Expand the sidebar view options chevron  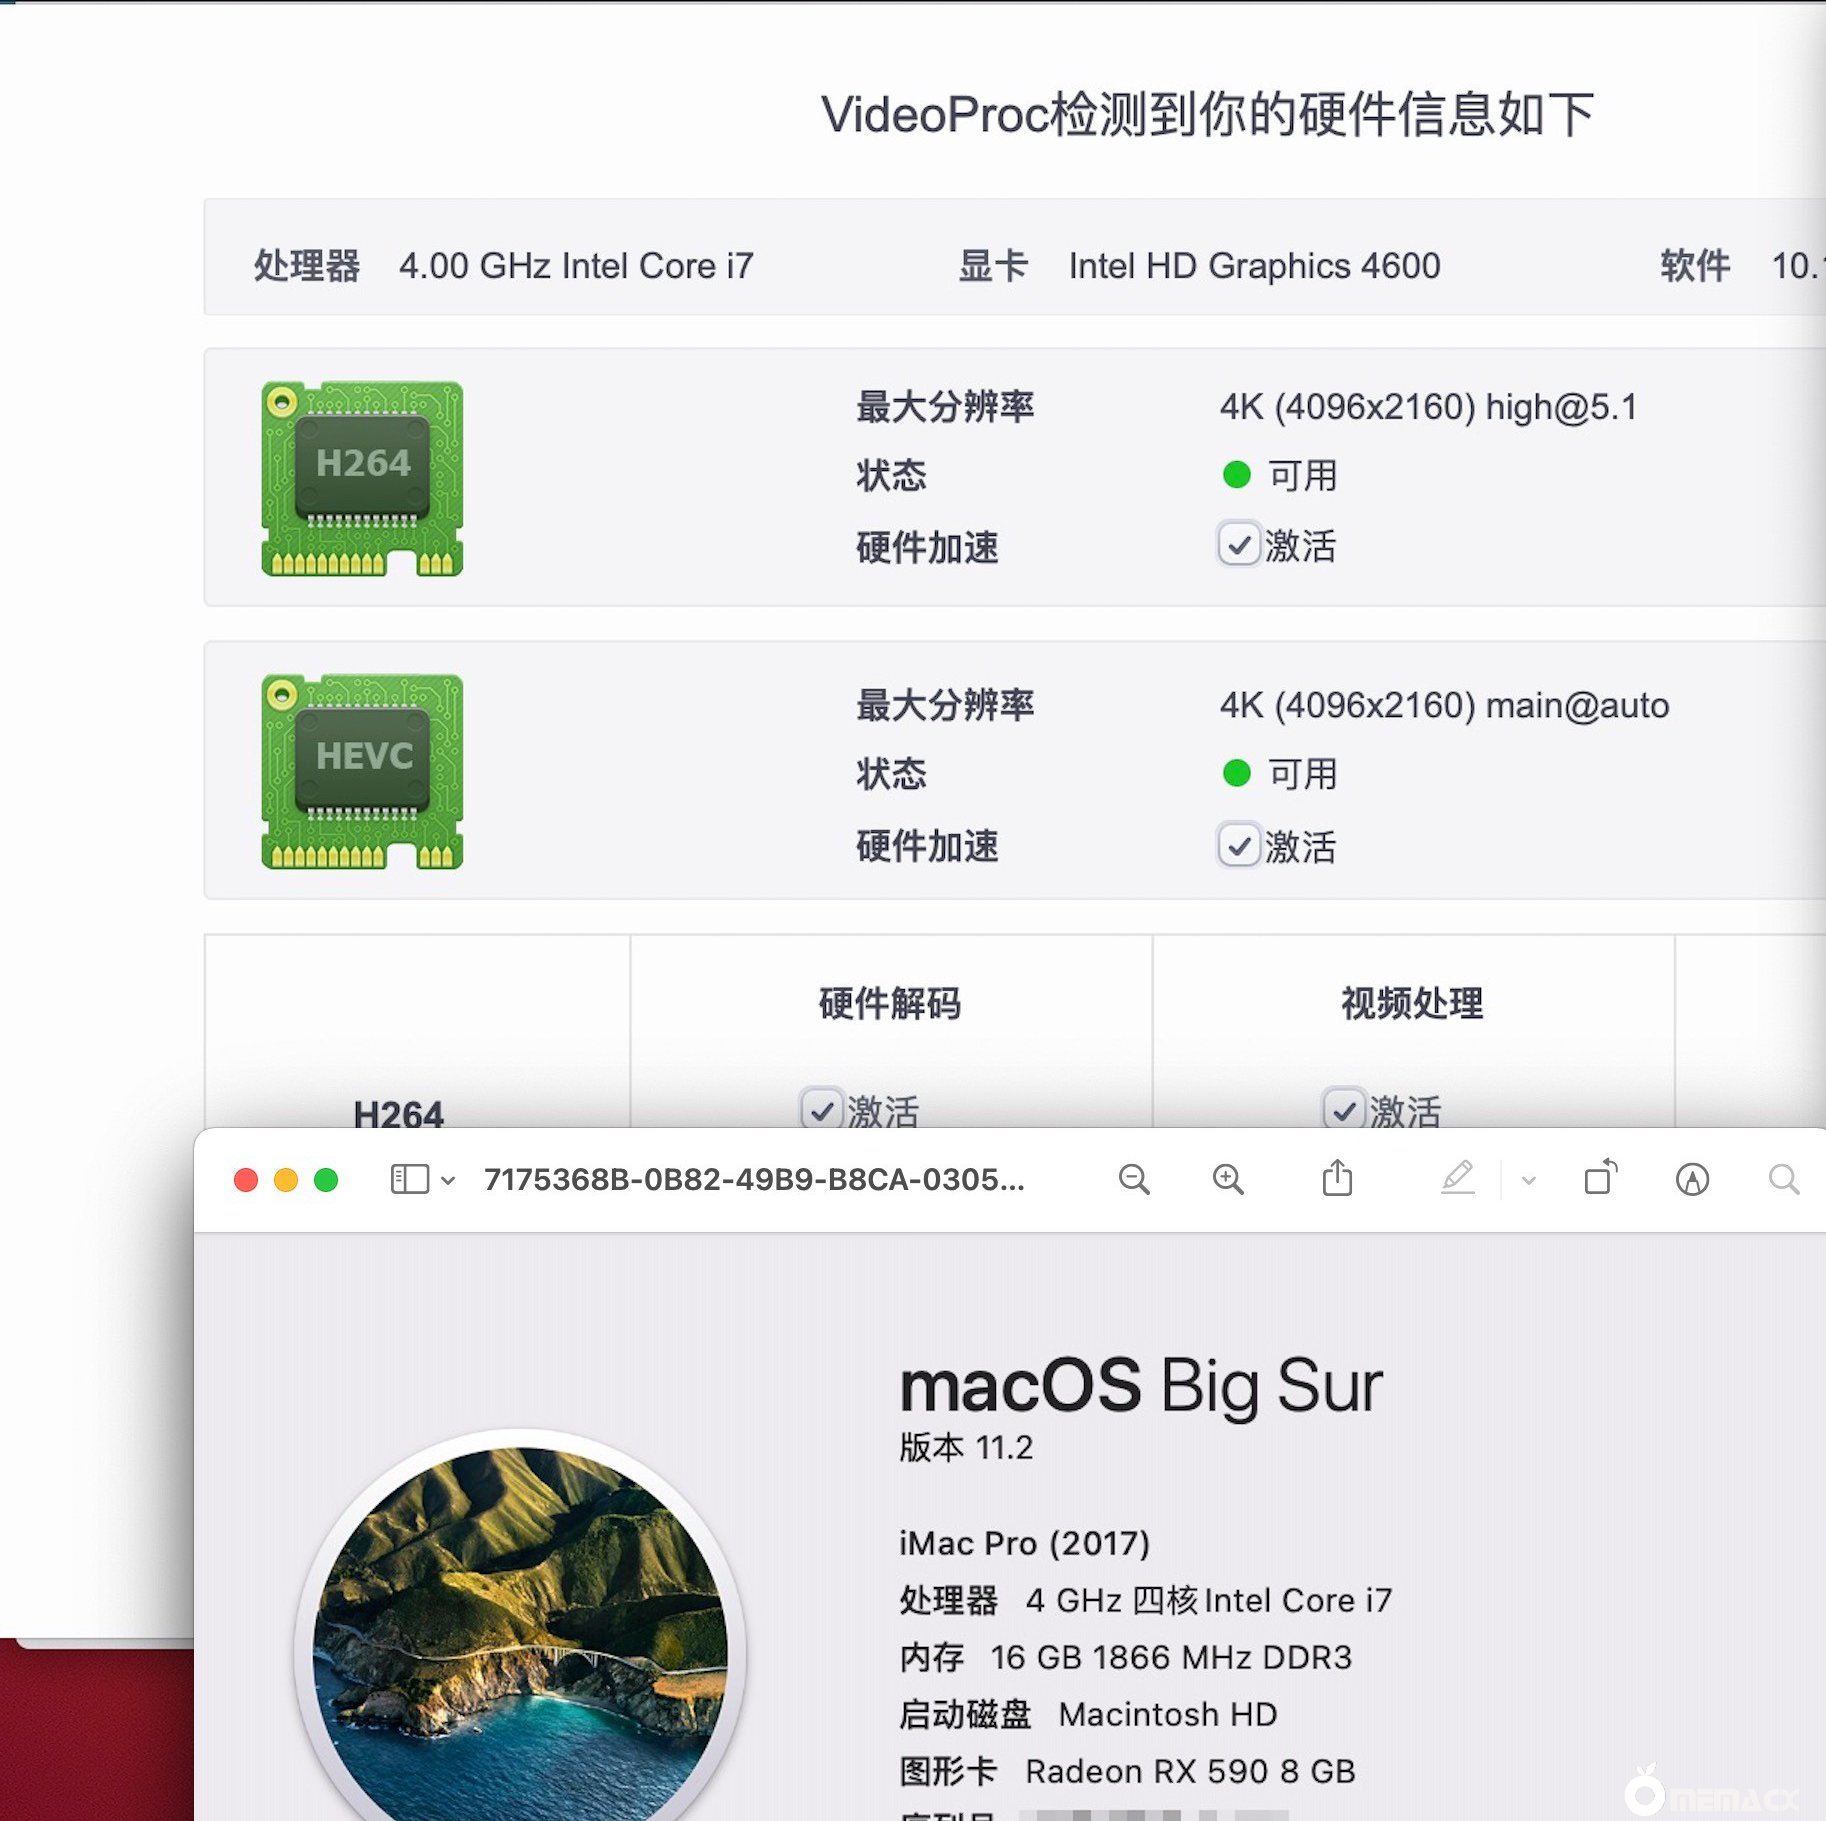tap(448, 1181)
